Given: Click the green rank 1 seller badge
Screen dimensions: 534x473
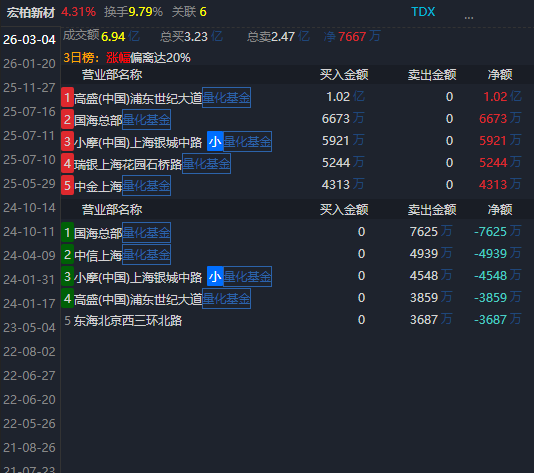Looking at the screenshot, I should click(x=67, y=232).
